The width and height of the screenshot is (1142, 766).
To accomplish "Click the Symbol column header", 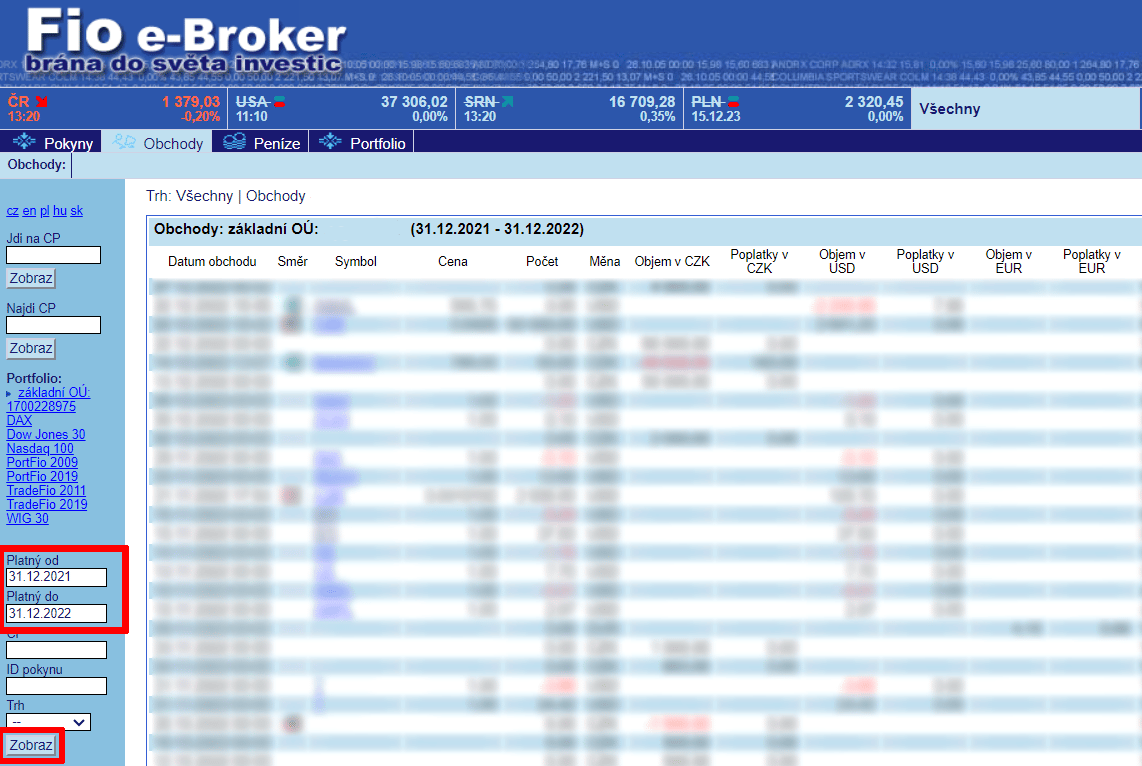I will (x=355, y=261).
